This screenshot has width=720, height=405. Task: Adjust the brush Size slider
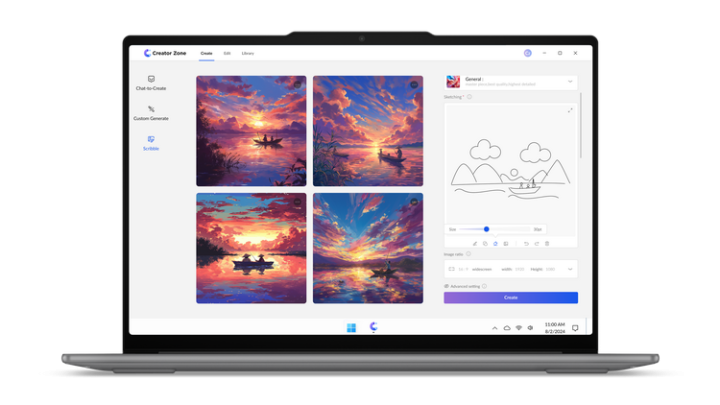[486, 229]
